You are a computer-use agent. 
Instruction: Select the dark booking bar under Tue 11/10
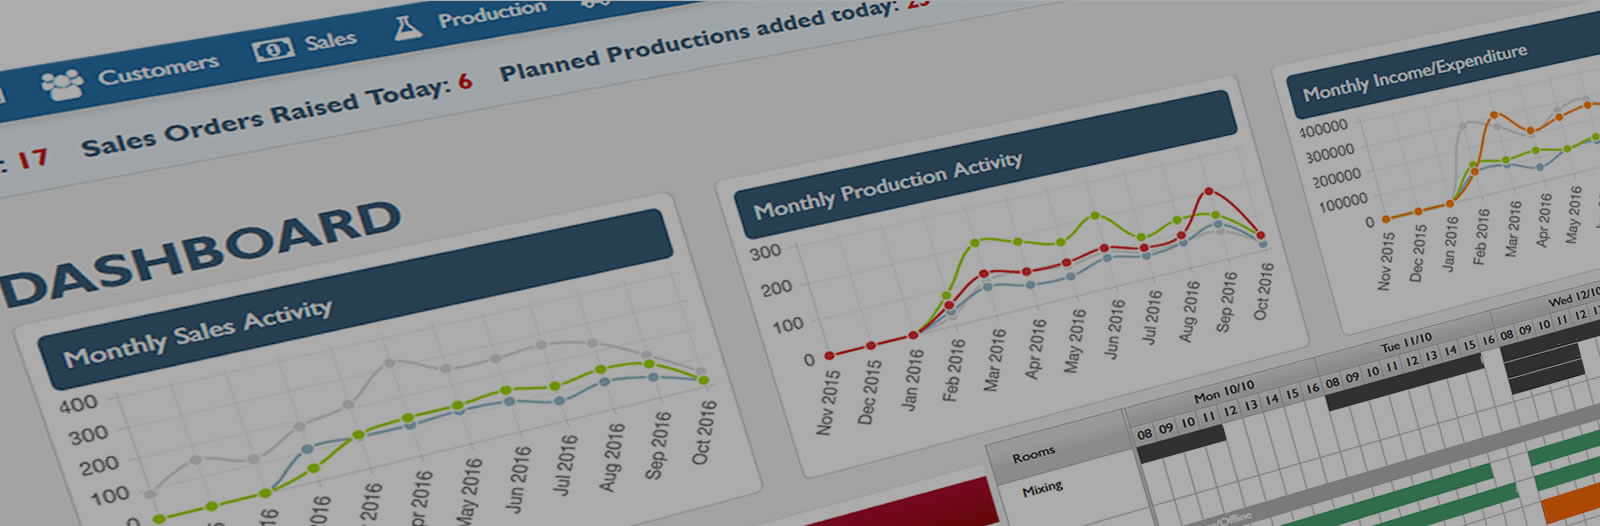1405,383
